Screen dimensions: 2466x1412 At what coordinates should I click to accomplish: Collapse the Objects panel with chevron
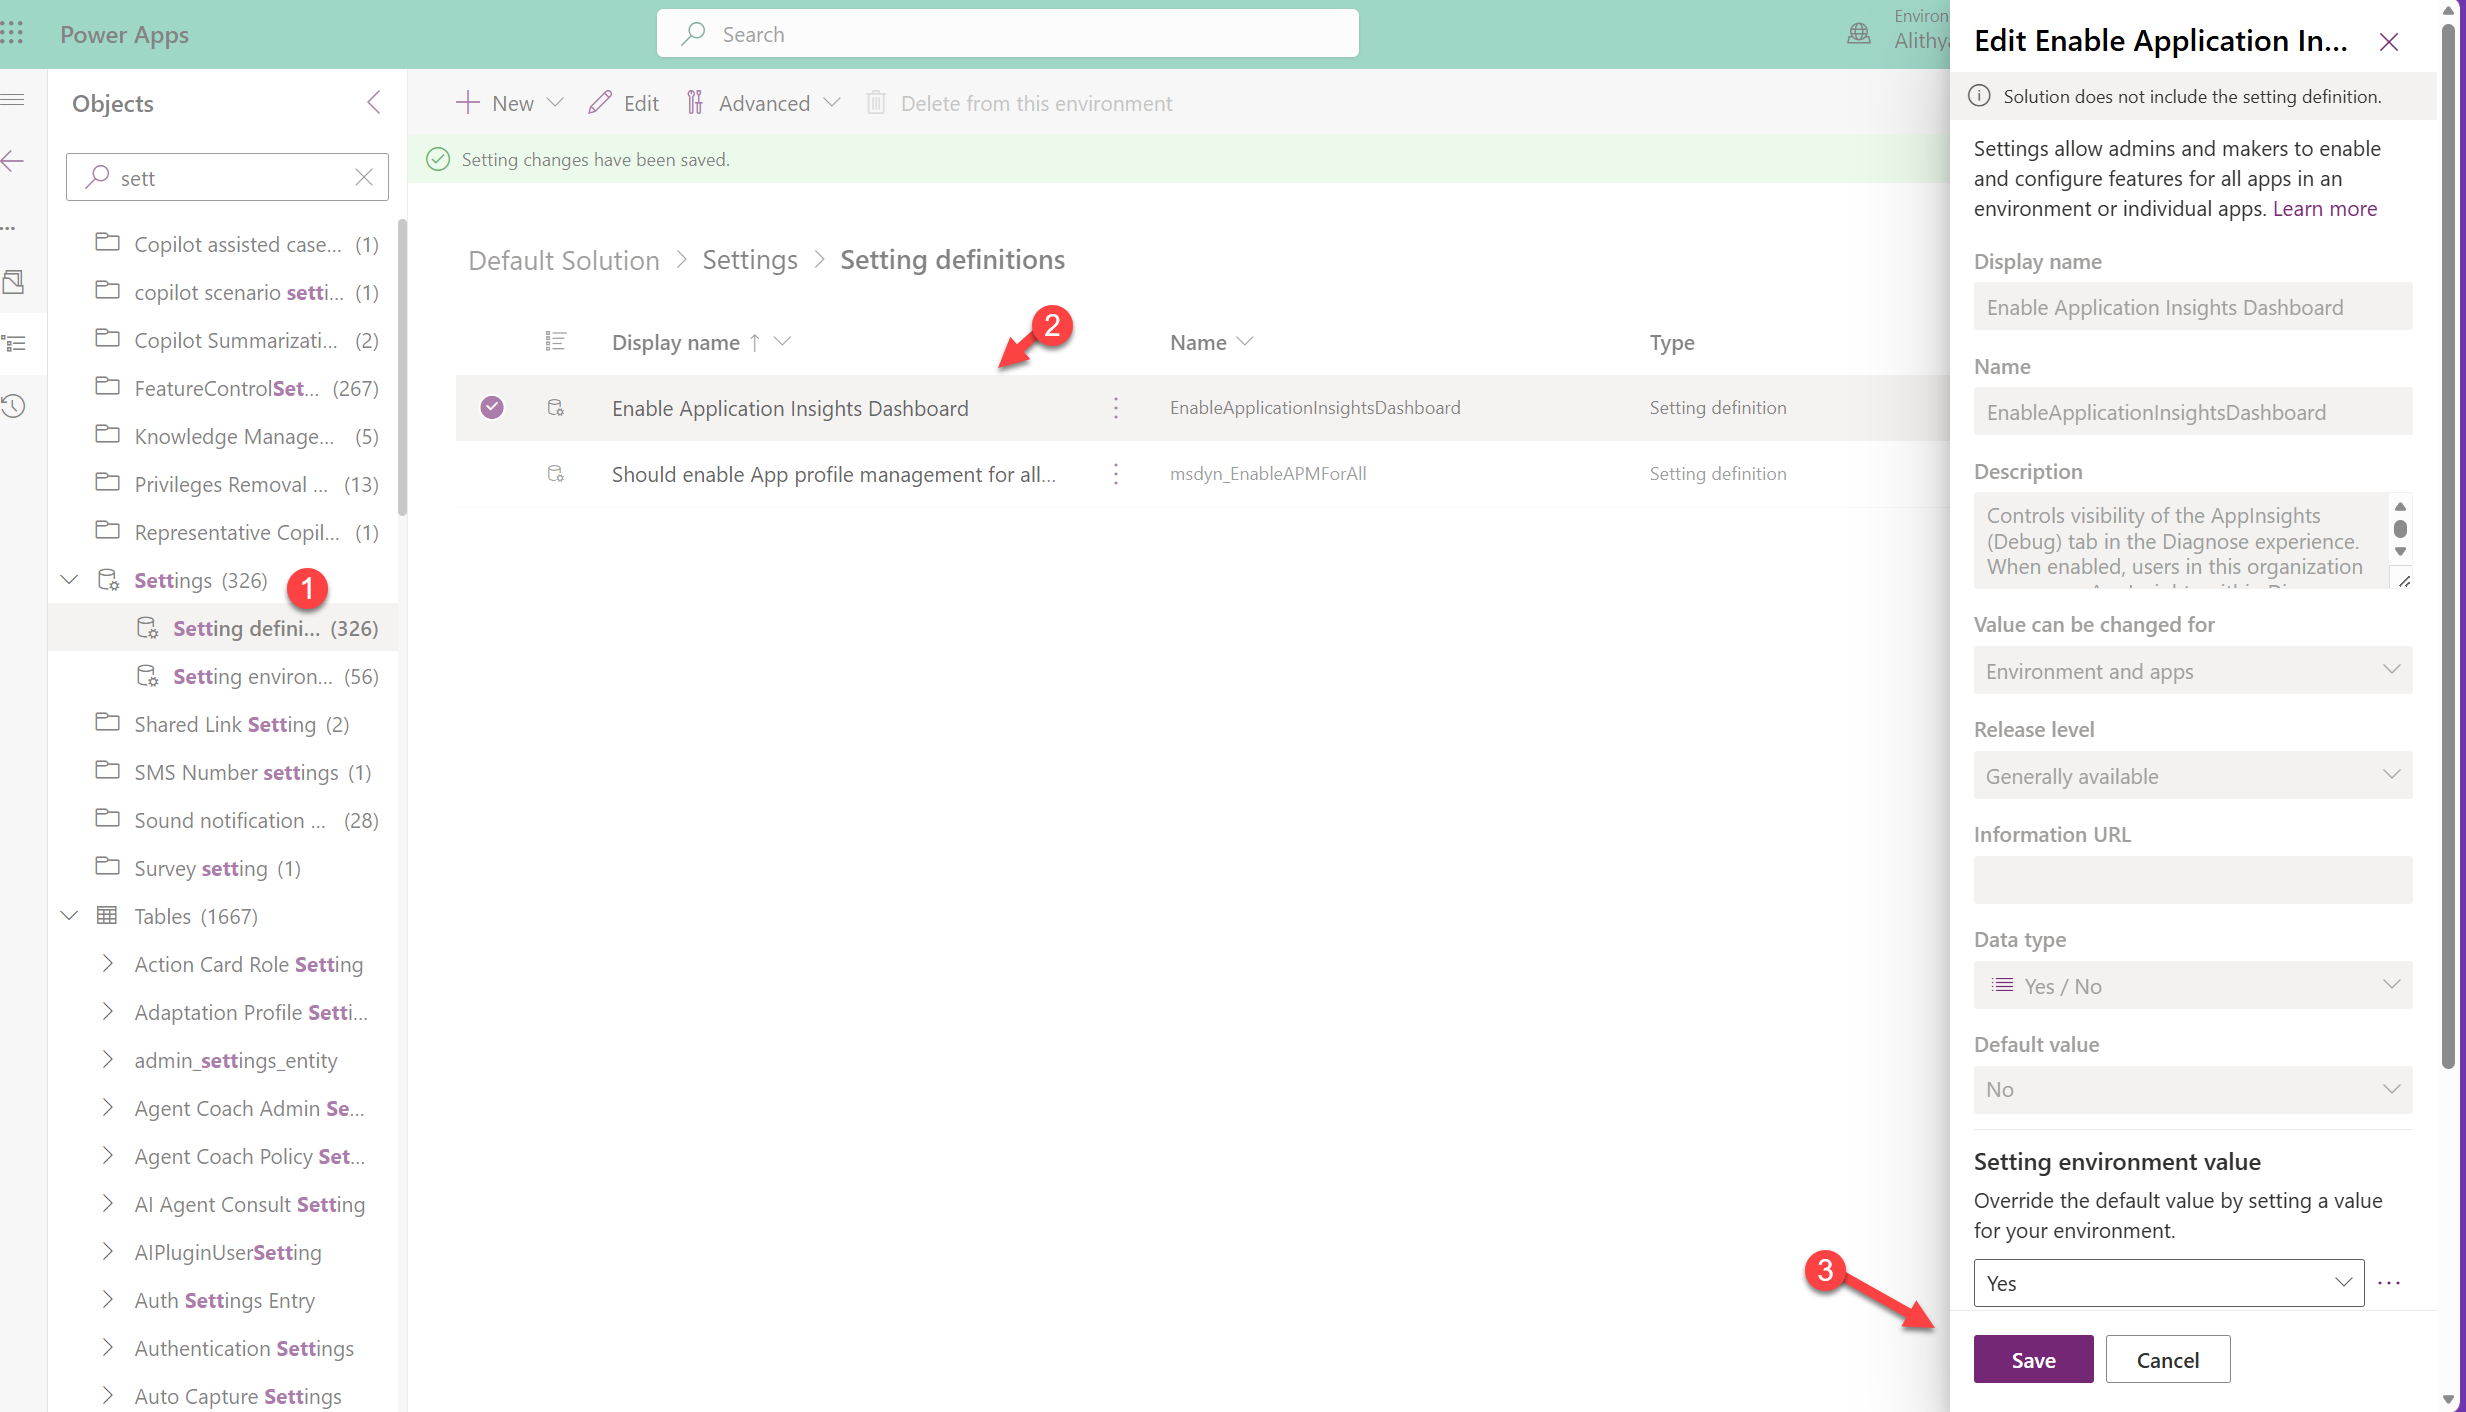pos(373,102)
